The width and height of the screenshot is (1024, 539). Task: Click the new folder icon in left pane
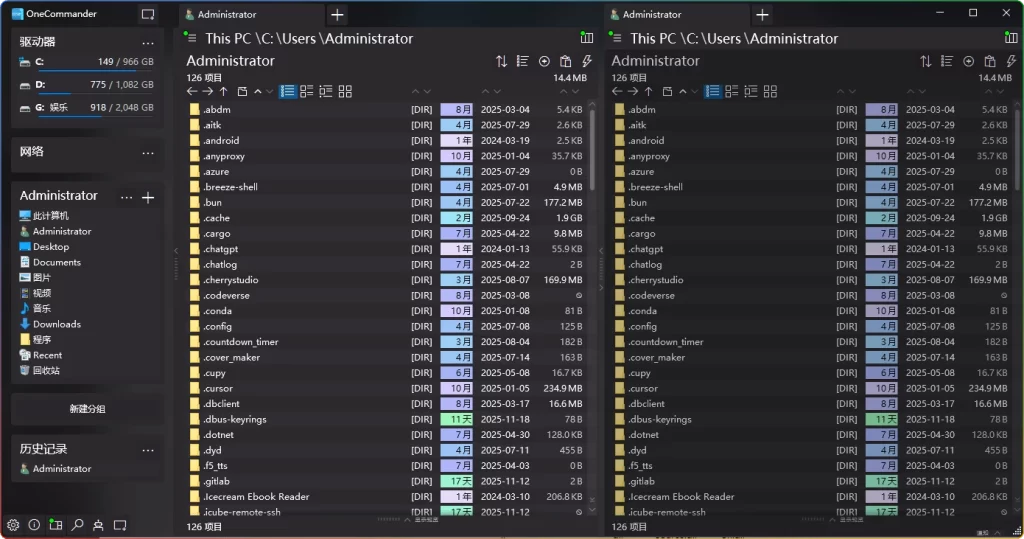pos(242,91)
